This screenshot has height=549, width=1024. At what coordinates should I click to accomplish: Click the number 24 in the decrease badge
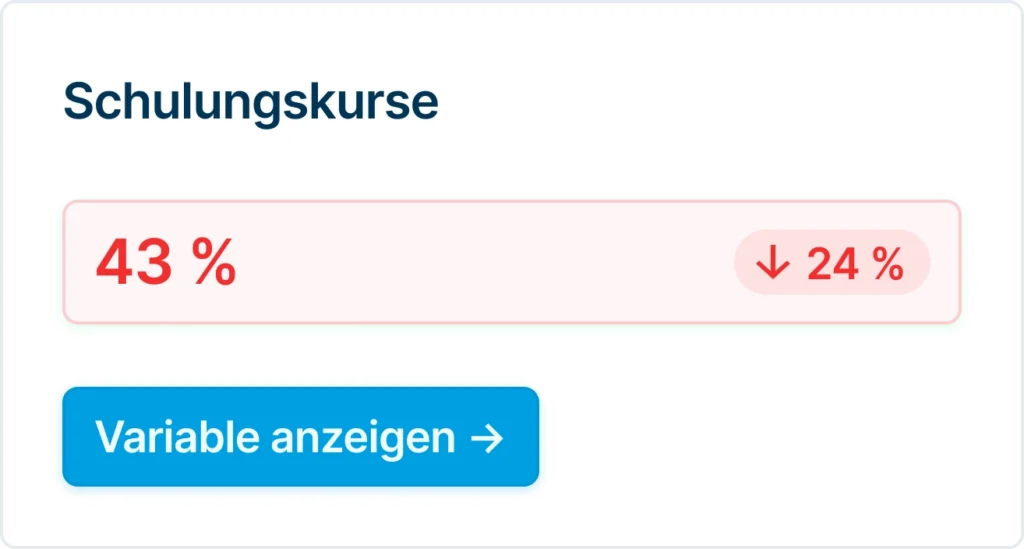pyautogui.click(x=829, y=264)
